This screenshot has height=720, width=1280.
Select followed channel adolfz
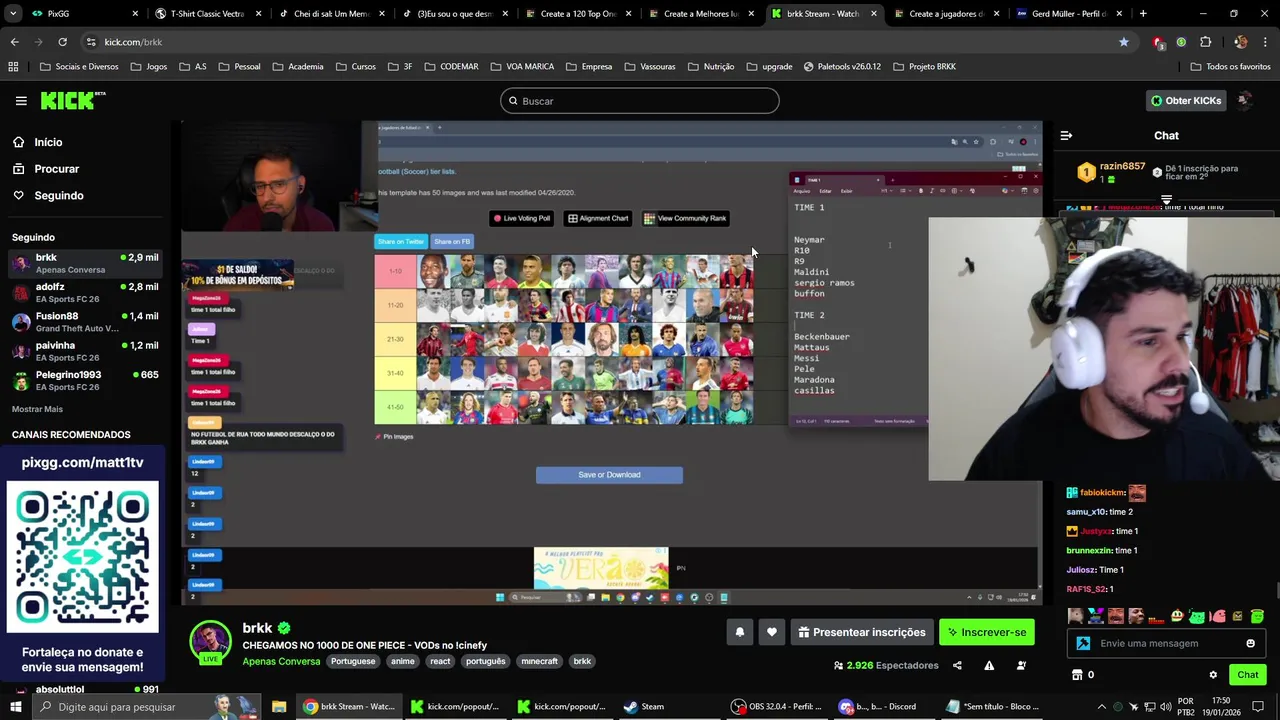click(85, 292)
